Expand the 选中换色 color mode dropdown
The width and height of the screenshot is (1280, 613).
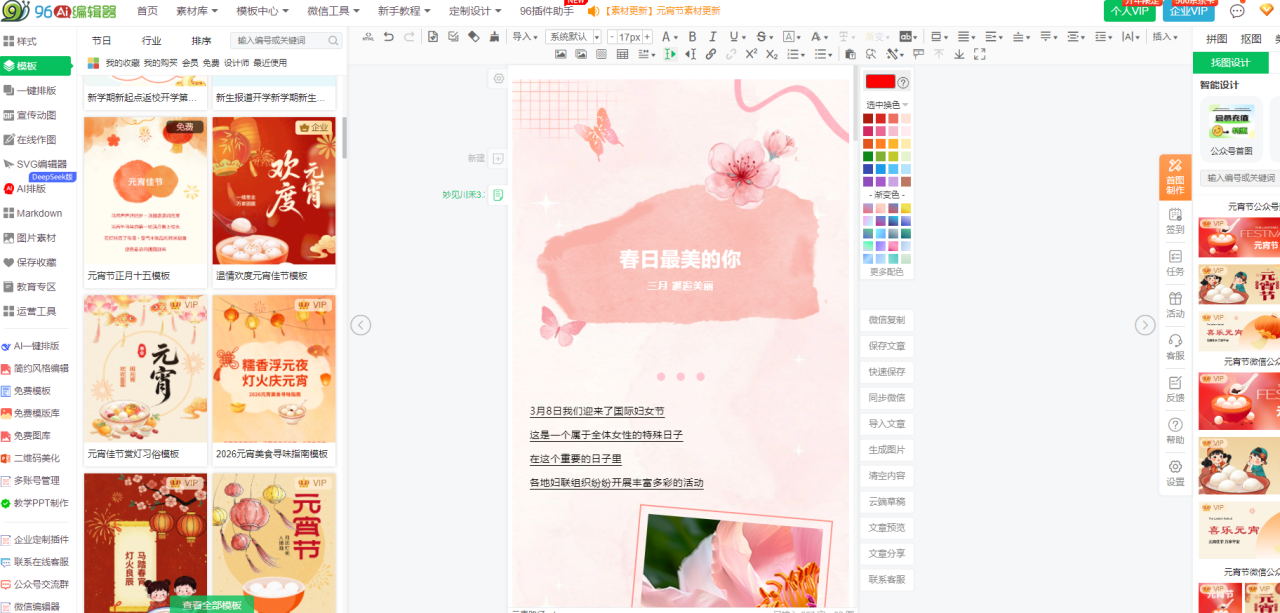tap(886, 104)
